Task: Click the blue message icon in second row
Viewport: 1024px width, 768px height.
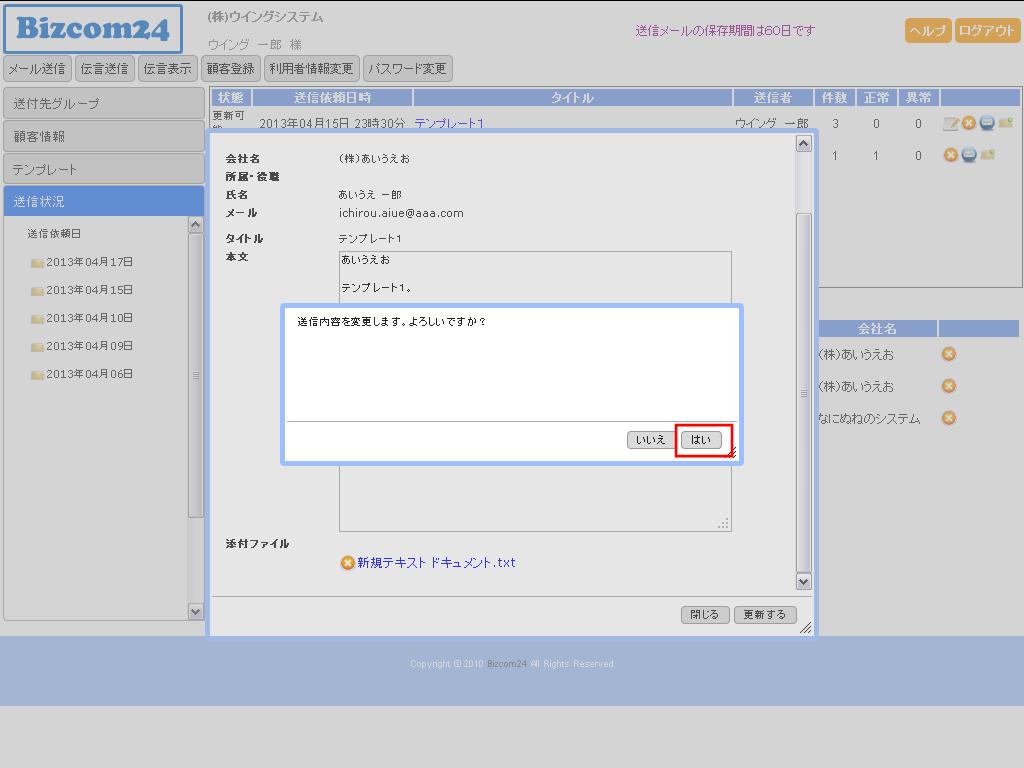Action: click(969, 155)
